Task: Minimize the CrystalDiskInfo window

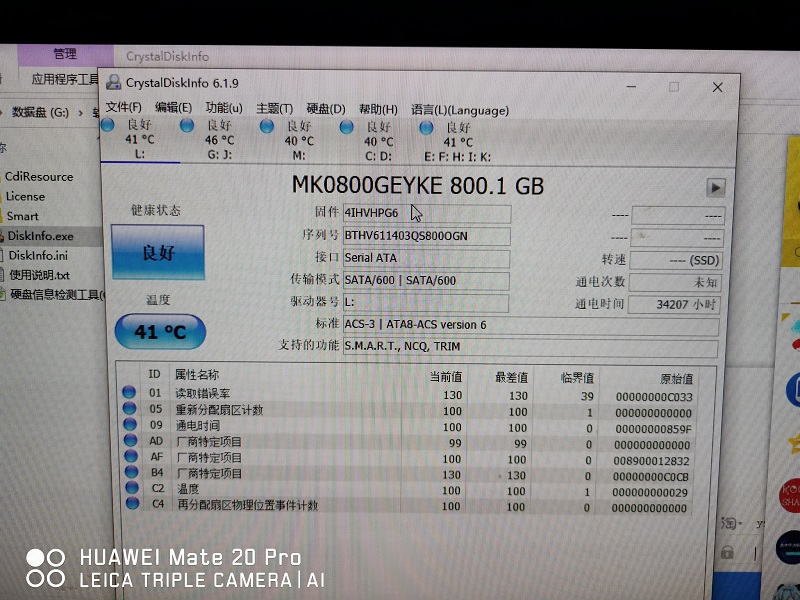Action: (x=631, y=87)
